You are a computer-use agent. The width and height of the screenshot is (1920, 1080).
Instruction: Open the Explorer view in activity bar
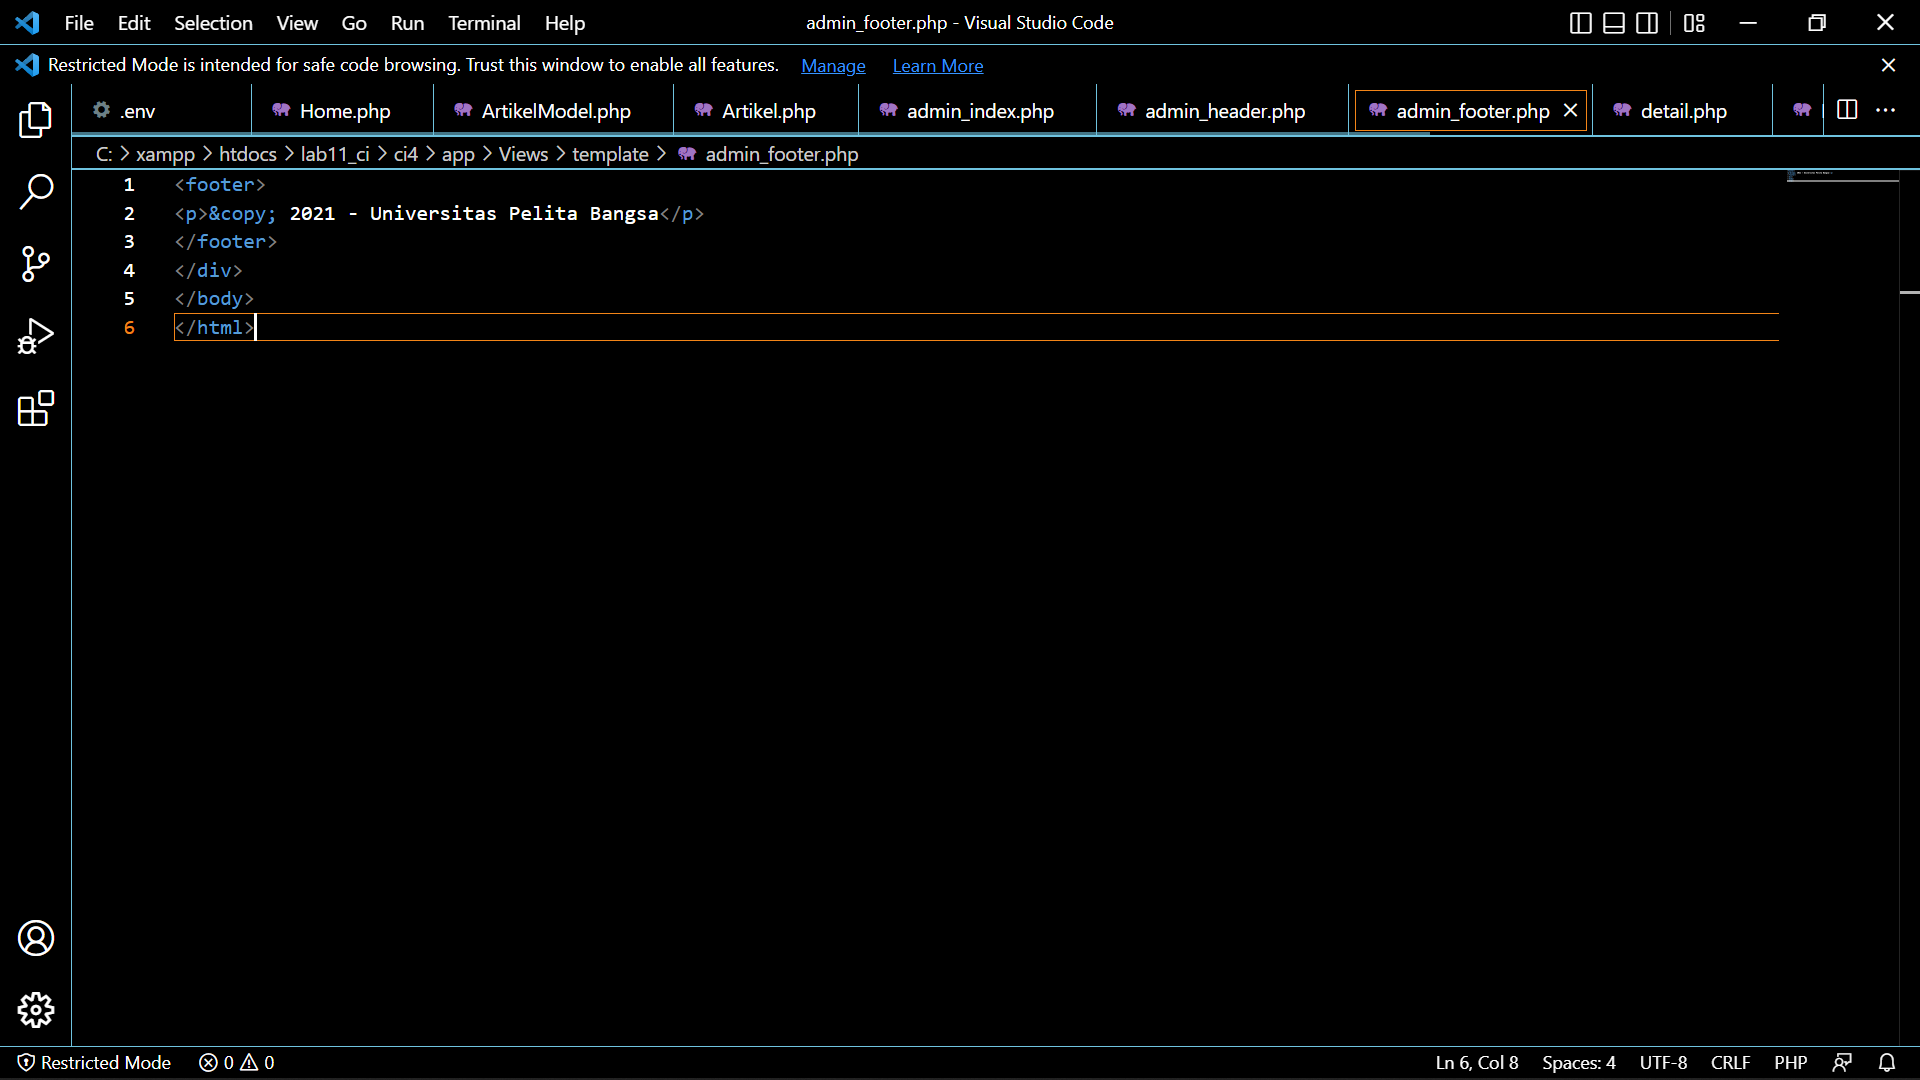tap(36, 120)
